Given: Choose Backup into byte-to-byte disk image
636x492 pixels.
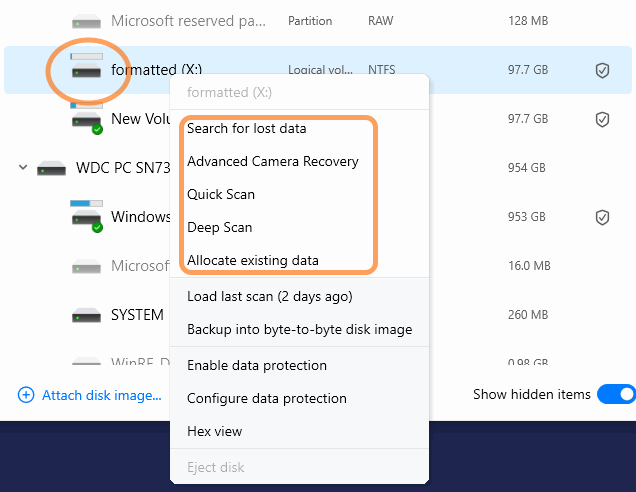Looking at the screenshot, I should (x=299, y=329).
